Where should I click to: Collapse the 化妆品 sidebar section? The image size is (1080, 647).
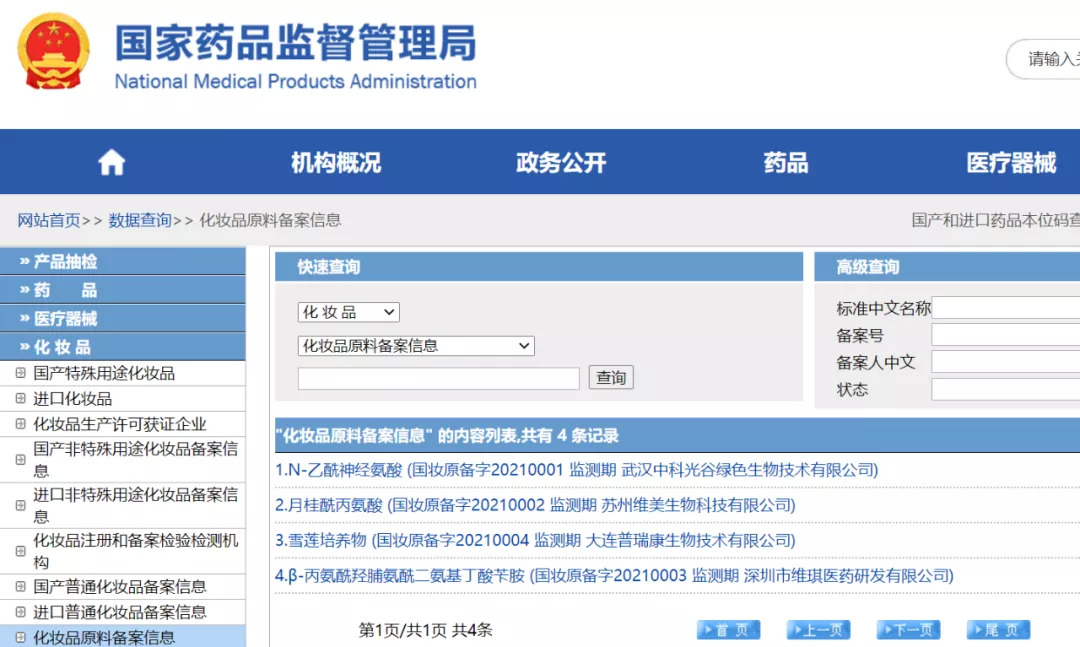[123, 347]
